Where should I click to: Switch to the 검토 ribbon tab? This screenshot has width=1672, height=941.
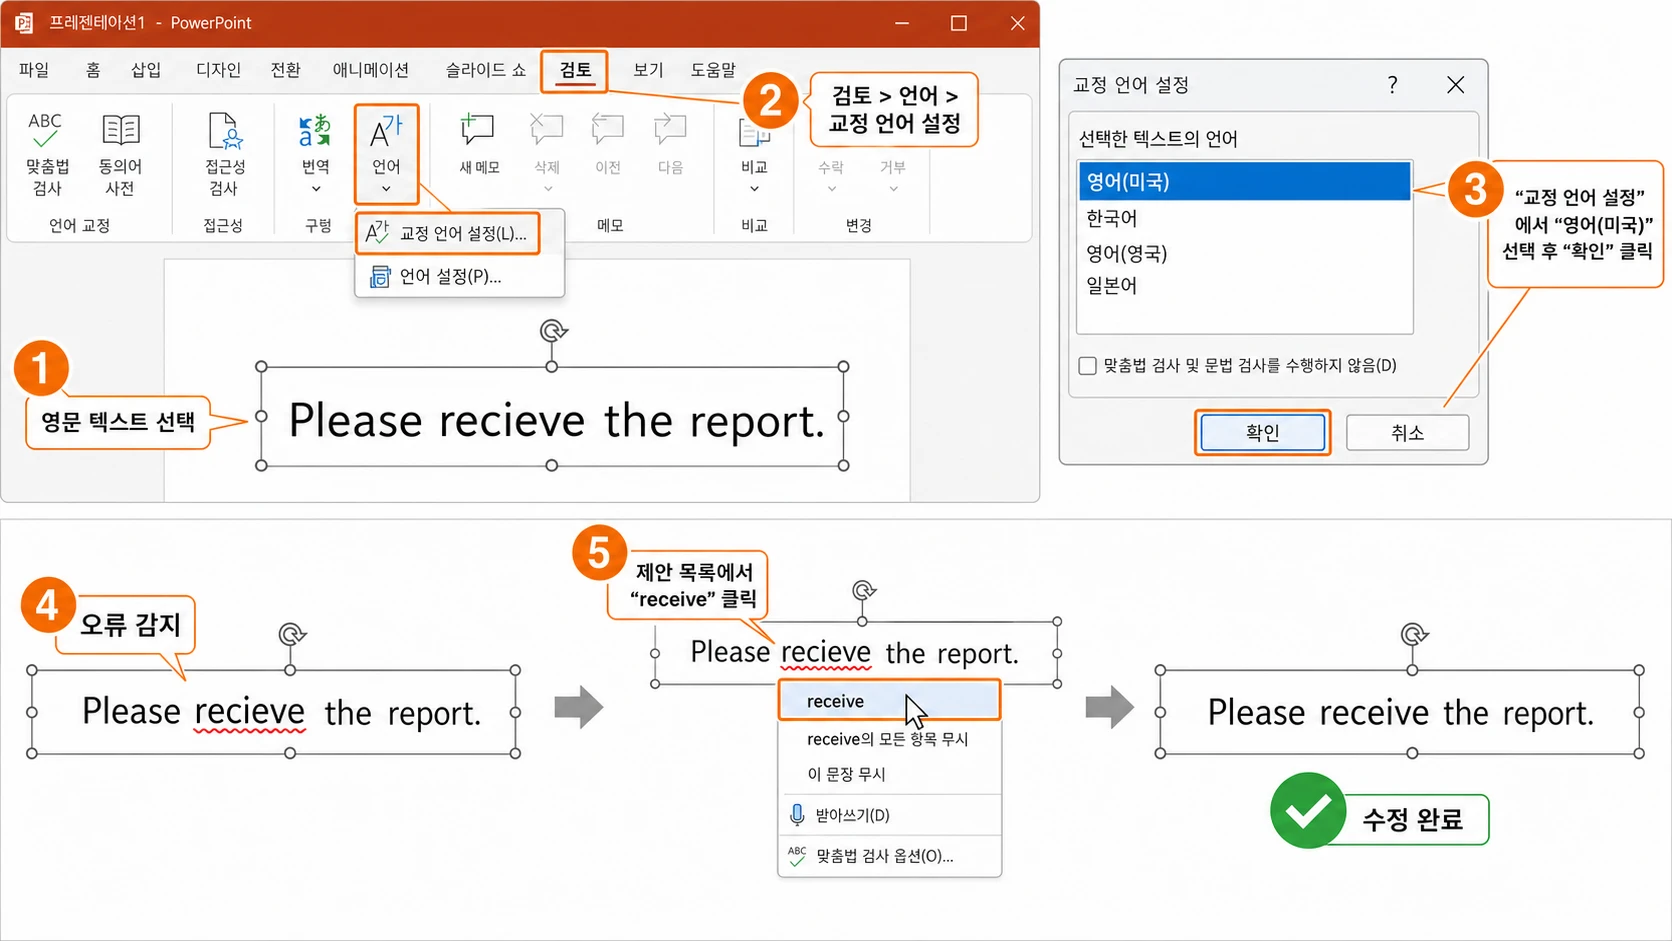(575, 70)
